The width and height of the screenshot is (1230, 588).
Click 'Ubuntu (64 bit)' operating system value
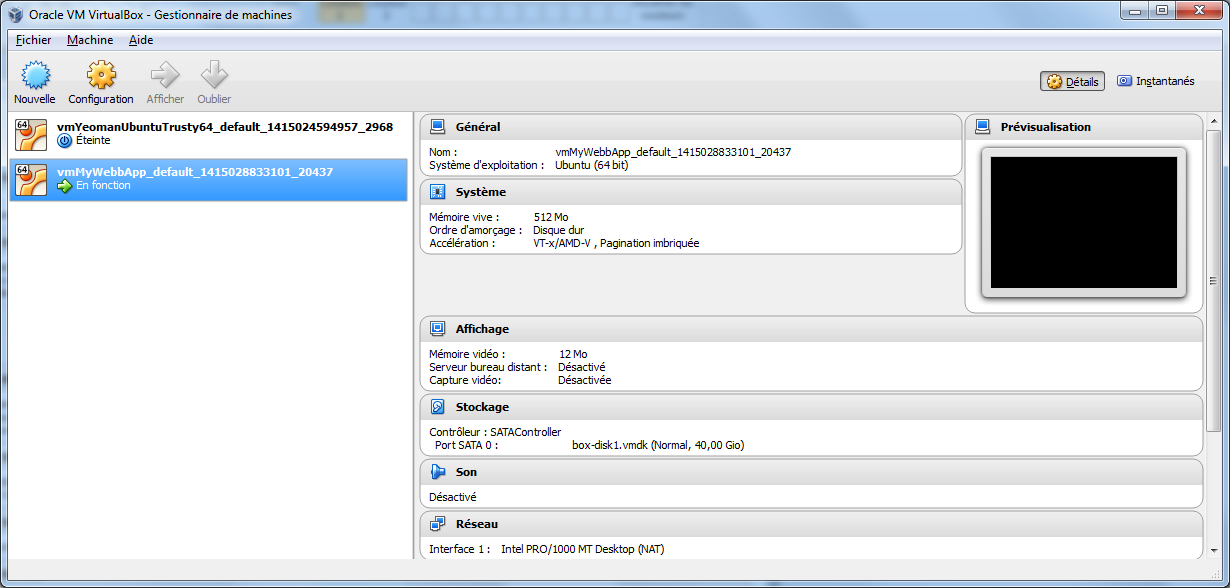pyautogui.click(x=592, y=165)
